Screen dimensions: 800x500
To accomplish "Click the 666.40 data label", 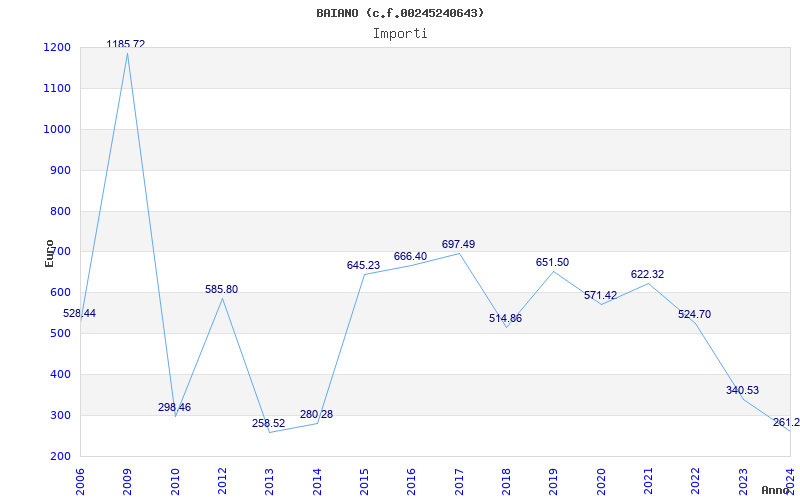I will pos(410,256).
